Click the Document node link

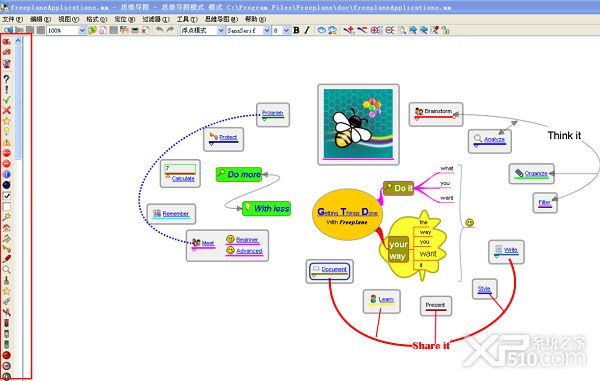pos(334,269)
